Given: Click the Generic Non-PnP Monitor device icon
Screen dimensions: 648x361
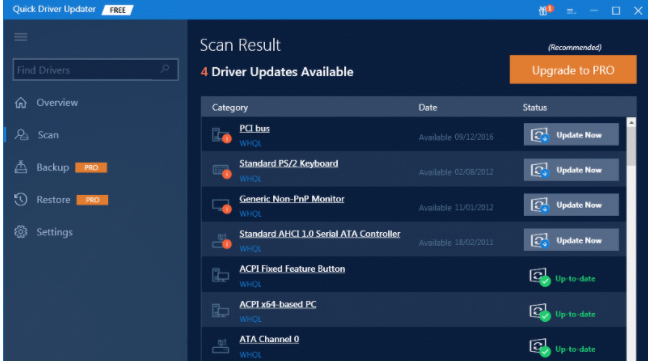Looking at the screenshot, I should 221,206.
